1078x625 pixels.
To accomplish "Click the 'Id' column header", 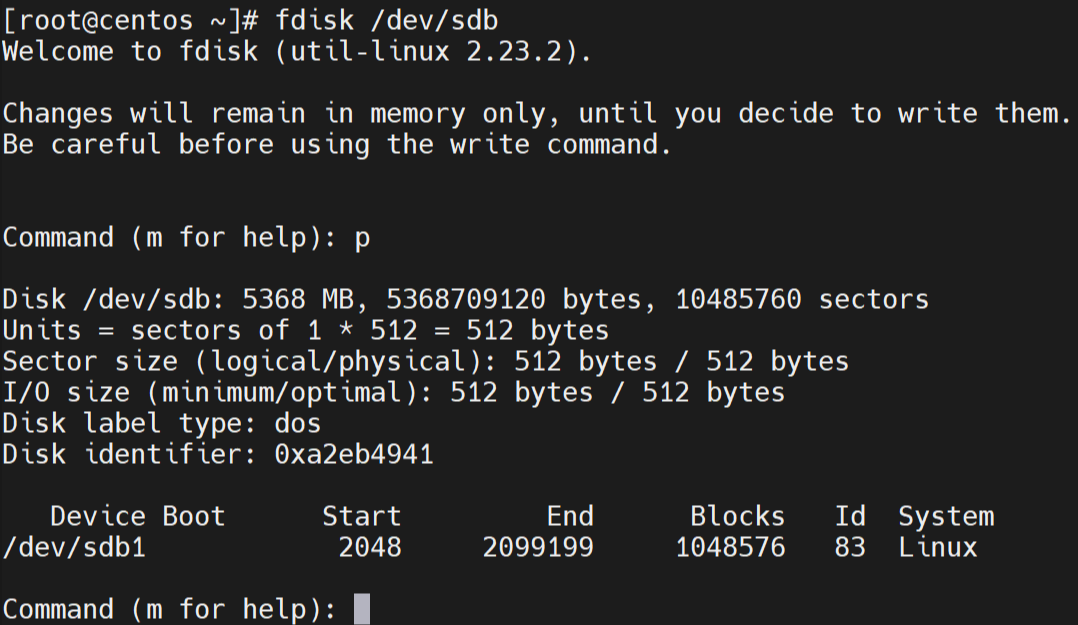I will tap(850, 516).
